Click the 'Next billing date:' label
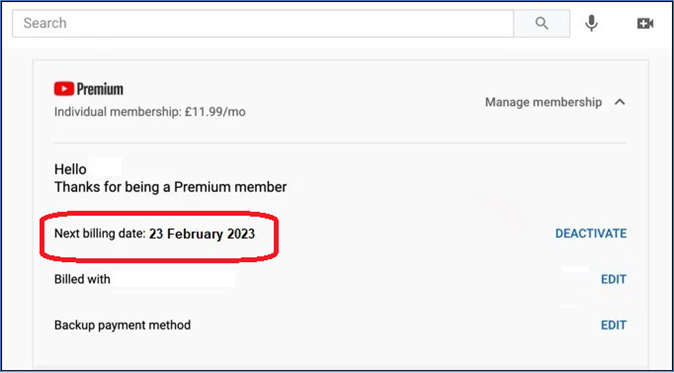Screen dimensions: 674x373 coord(100,234)
